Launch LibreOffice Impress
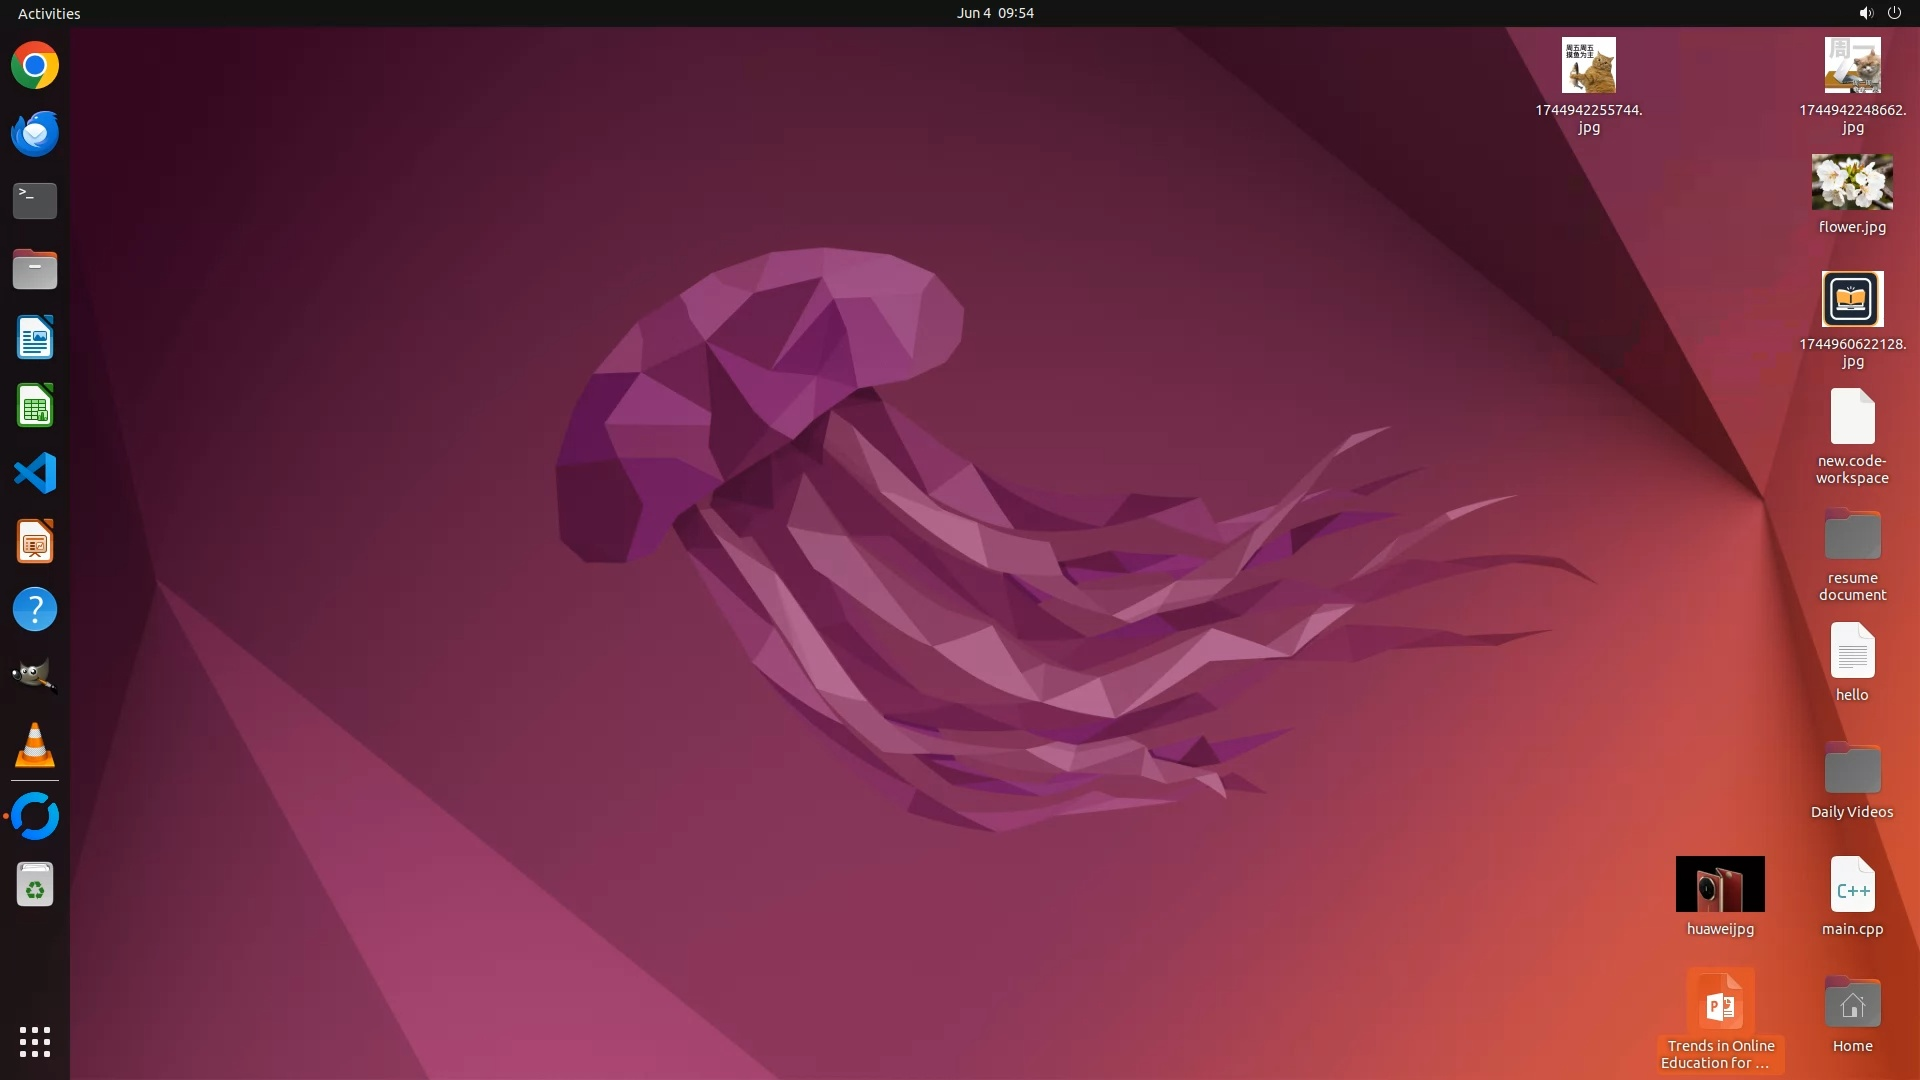This screenshot has width=1920, height=1080. [x=35, y=542]
